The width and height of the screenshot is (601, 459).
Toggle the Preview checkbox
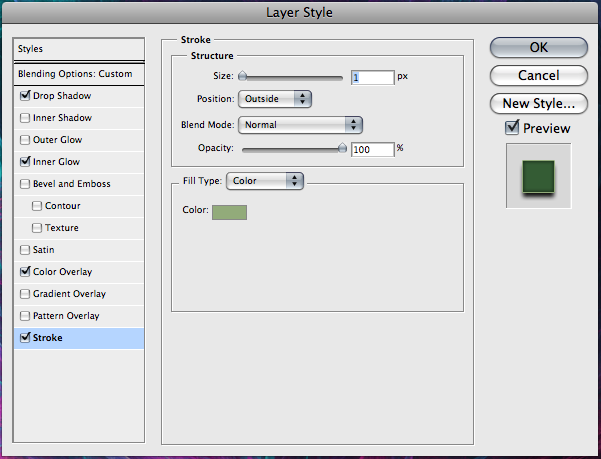pos(512,128)
